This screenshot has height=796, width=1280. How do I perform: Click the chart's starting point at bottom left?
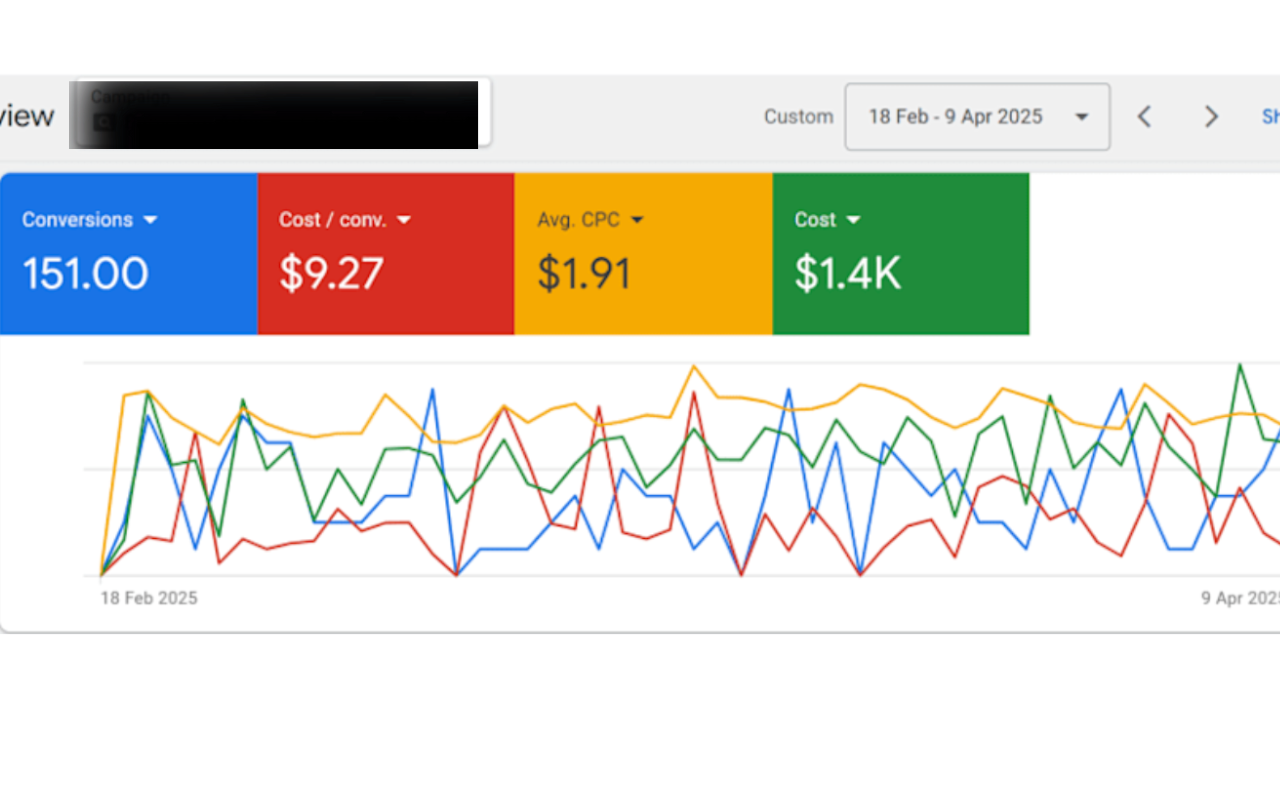click(x=101, y=575)
